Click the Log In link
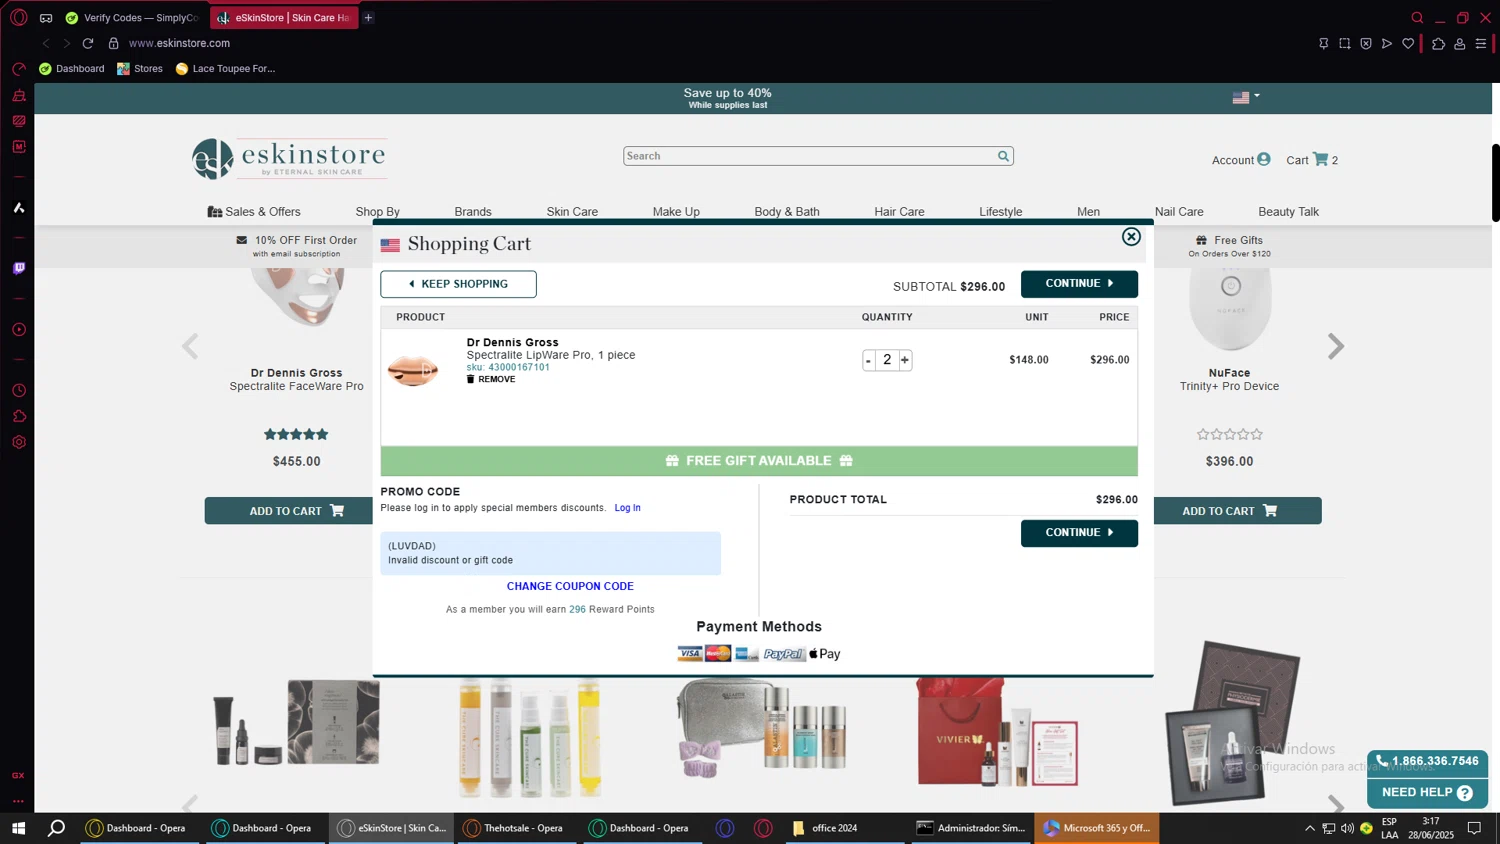Image resolution: width=1500 pixels, height=844 pixels. pyautogui.click(x=627, y=508)
